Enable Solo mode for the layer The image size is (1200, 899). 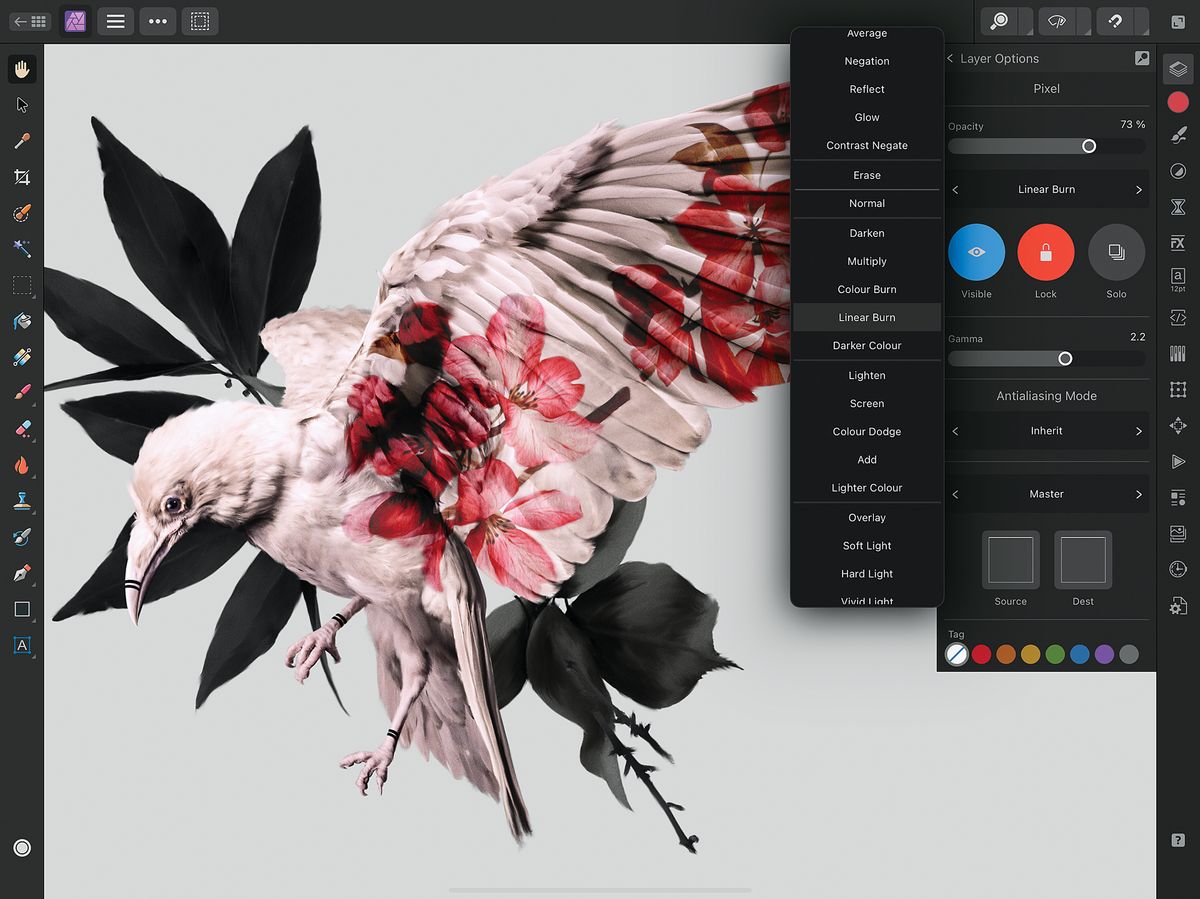tap(1115, 252)
